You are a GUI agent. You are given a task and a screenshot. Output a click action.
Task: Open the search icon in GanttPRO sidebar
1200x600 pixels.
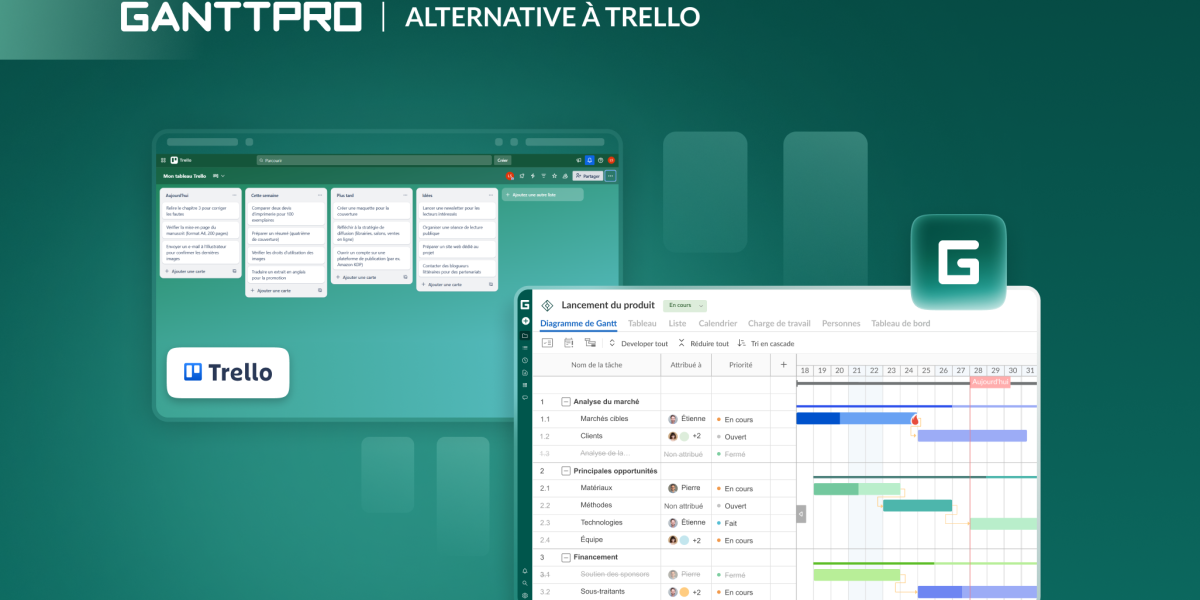tap(525, 583)
